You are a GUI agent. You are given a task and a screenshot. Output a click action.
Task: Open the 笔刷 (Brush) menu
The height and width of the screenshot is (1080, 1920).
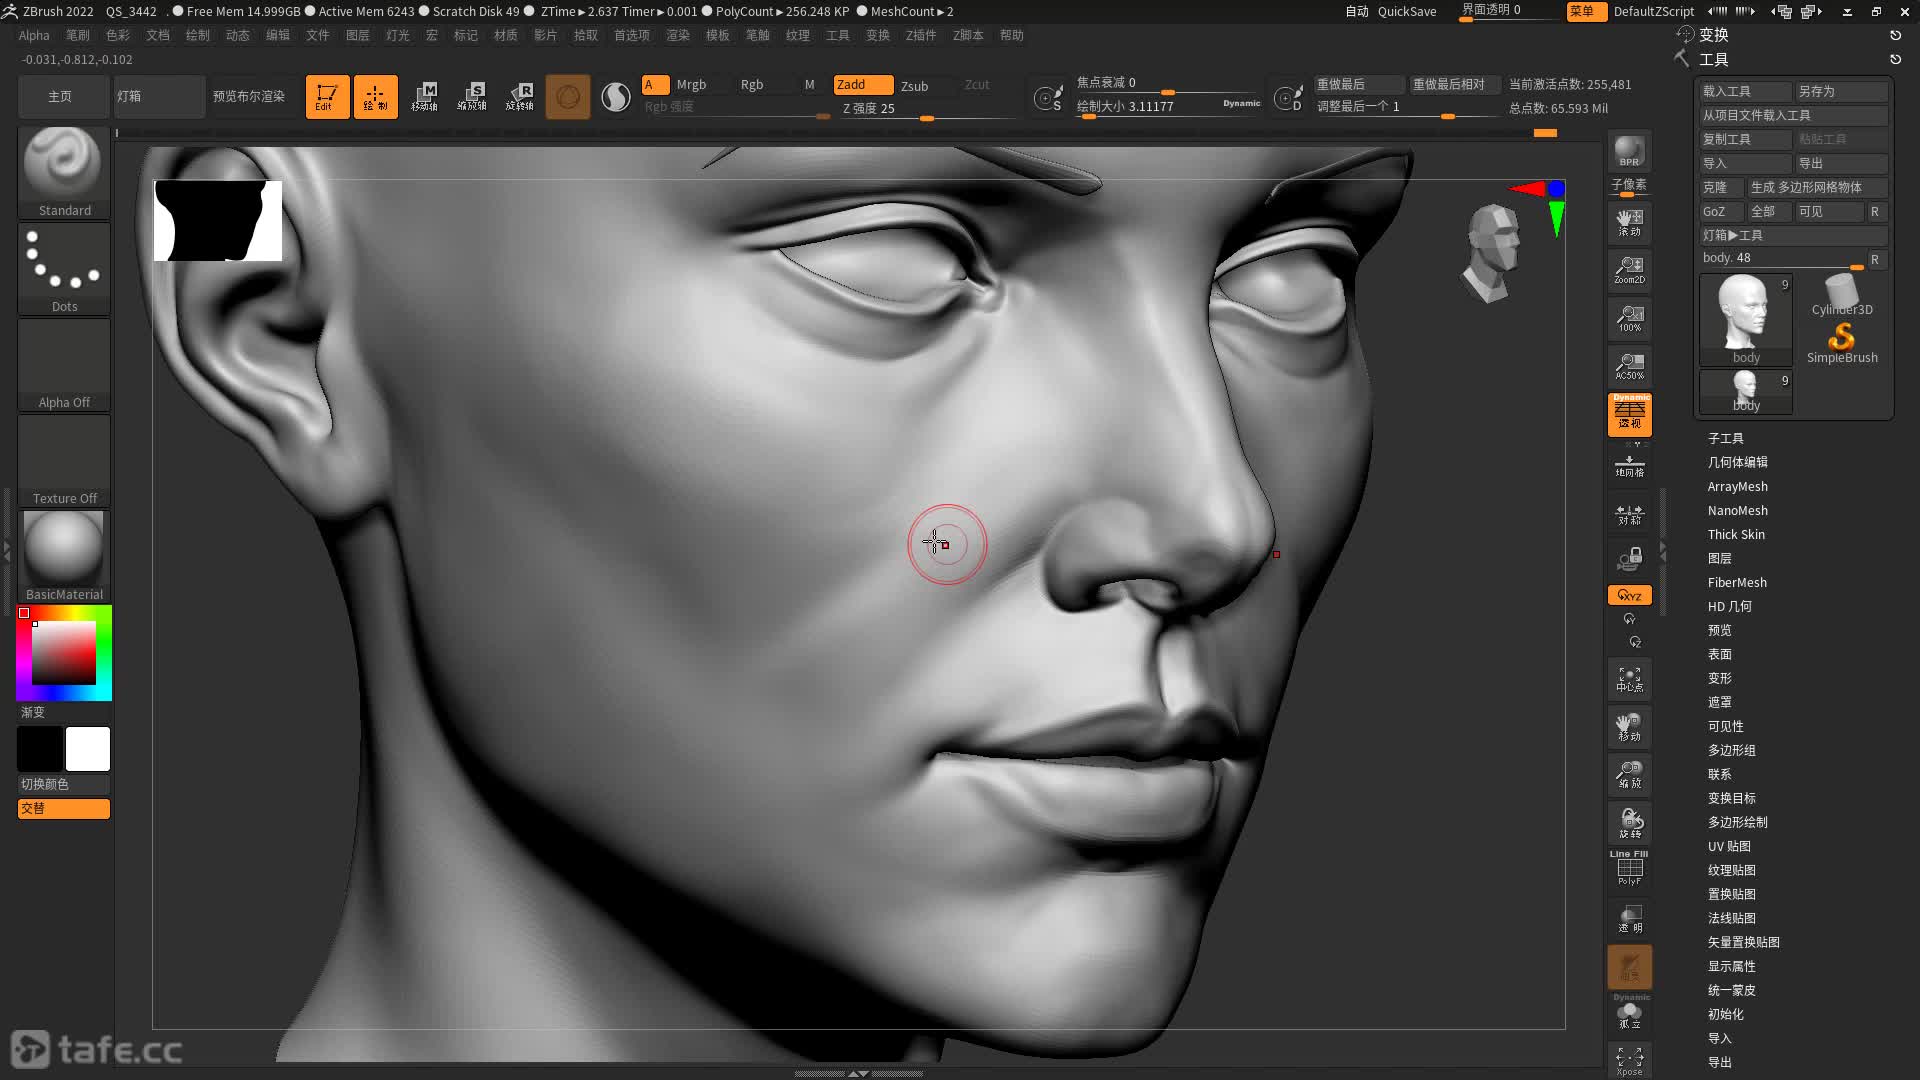click(78, 35)
